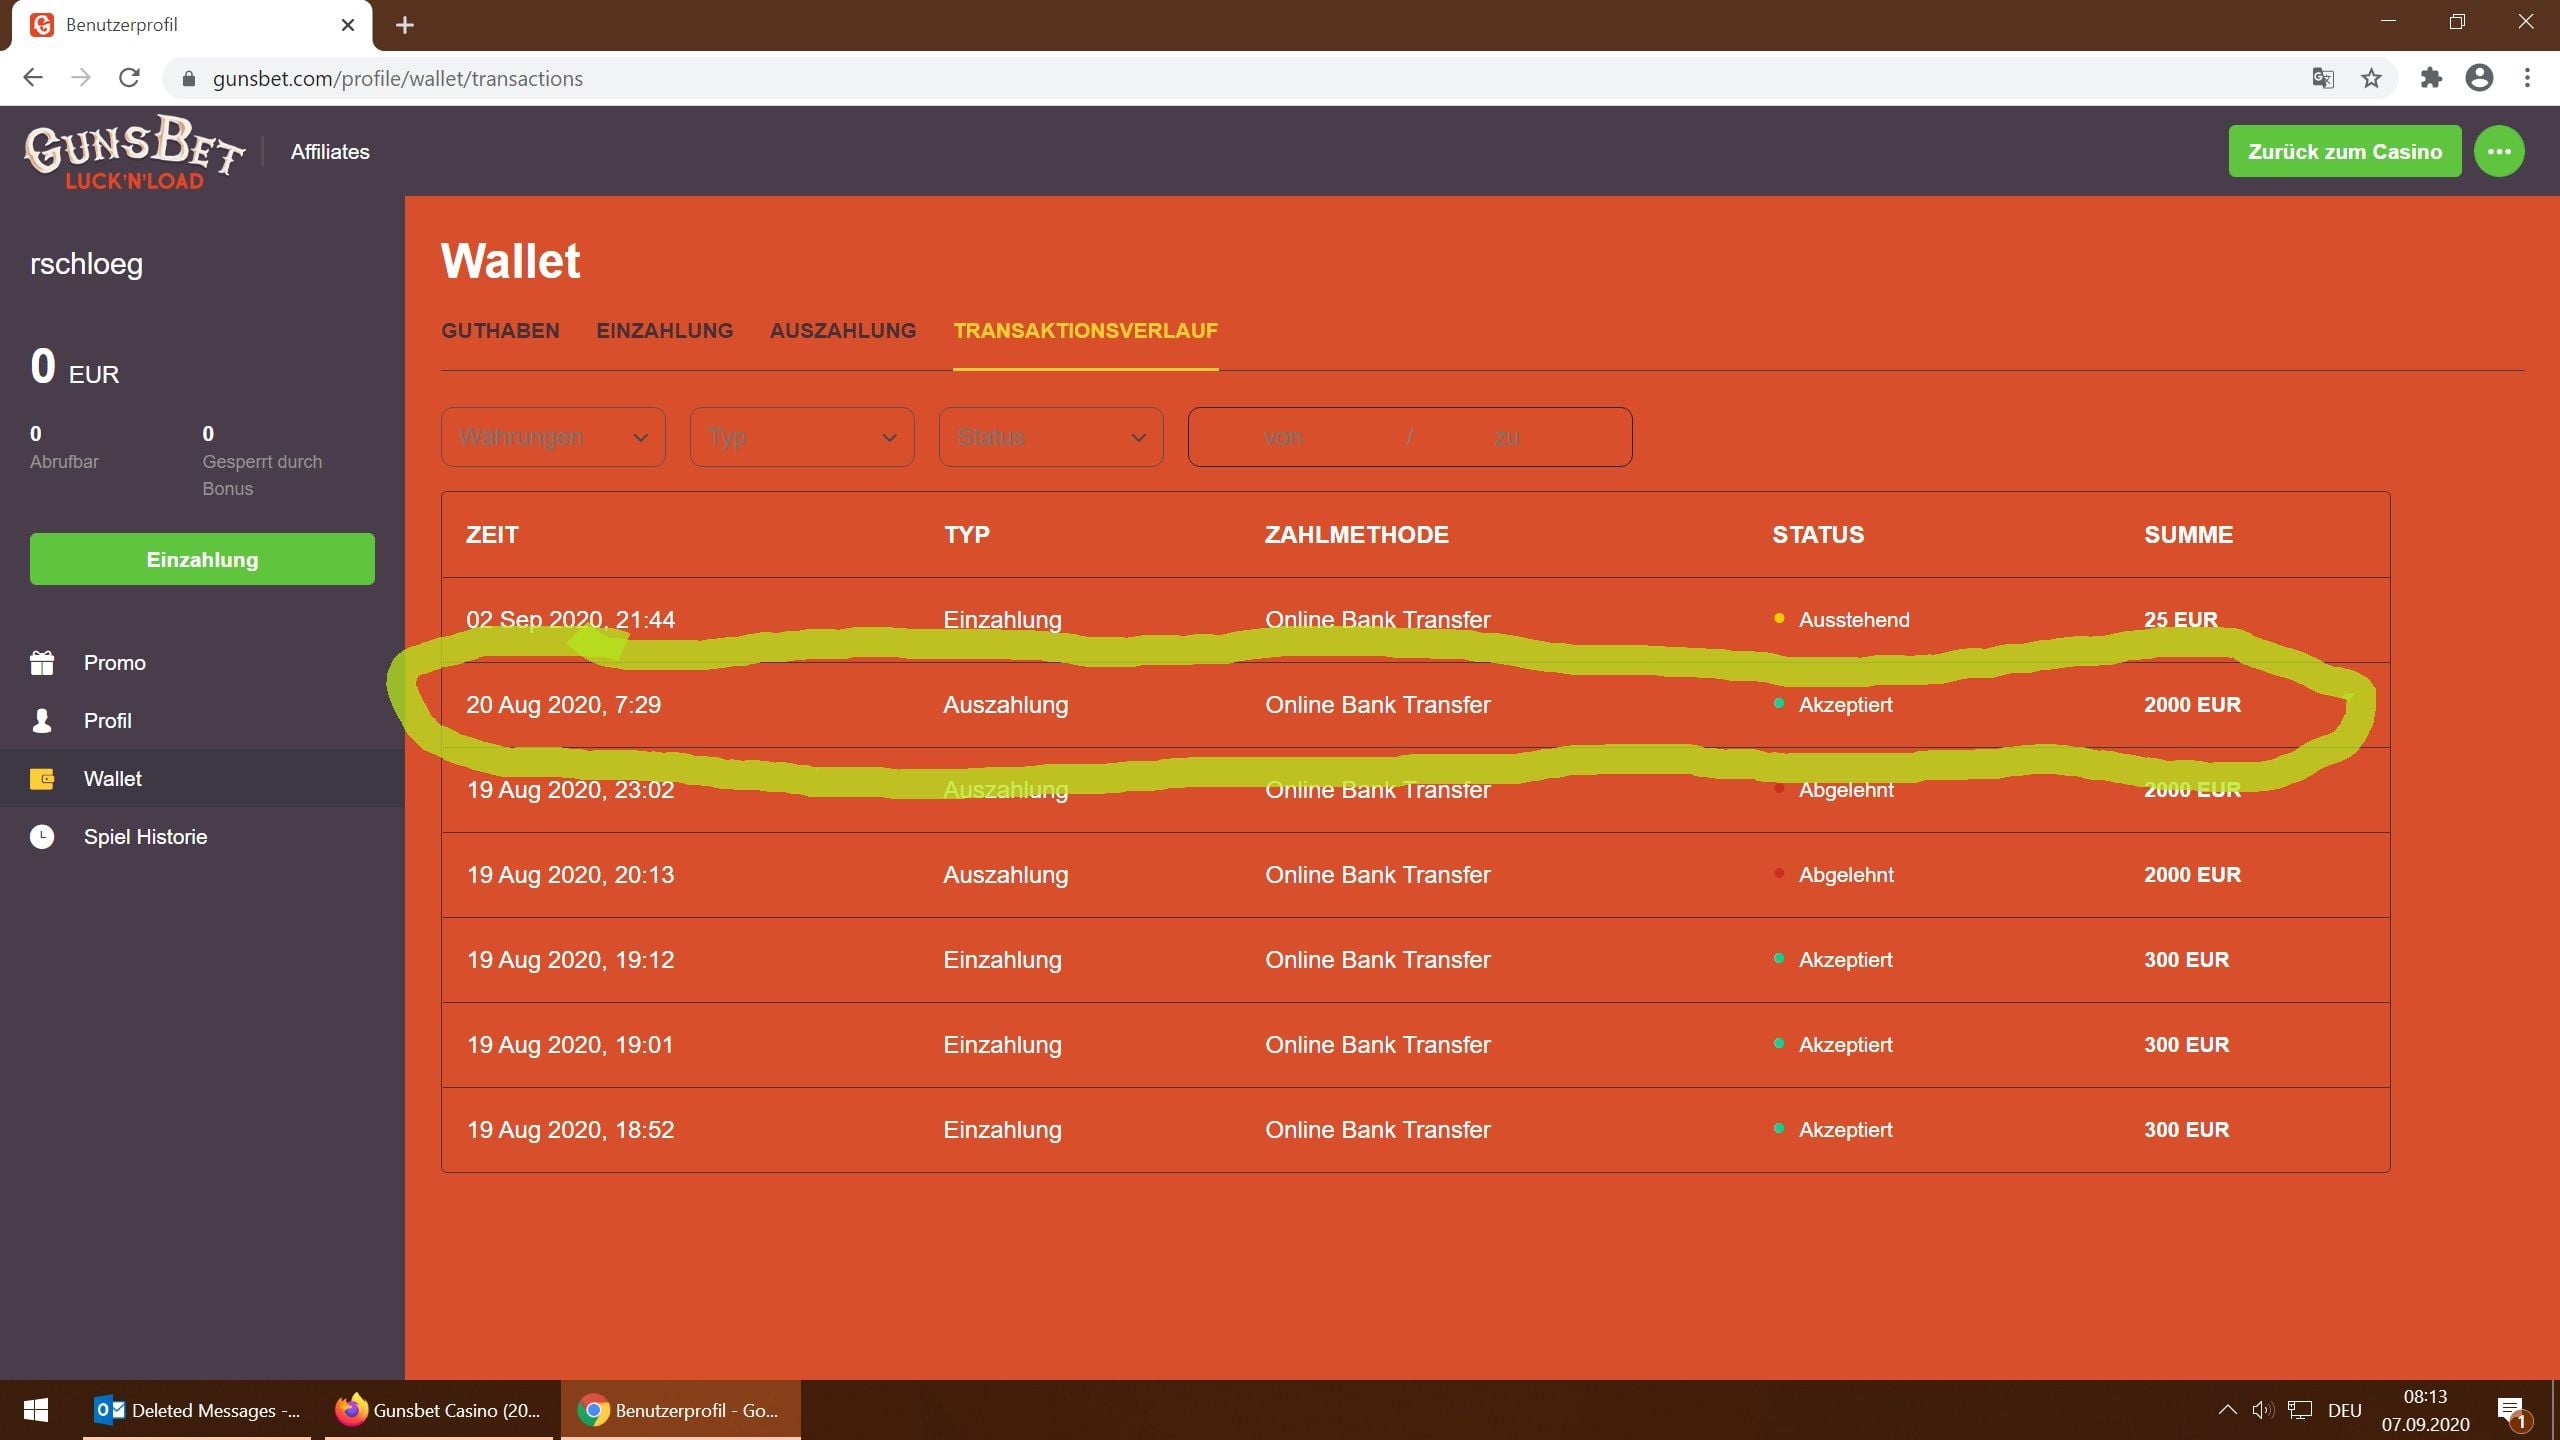Screen dimensions: 2560x1440
Task: Click the network tray icon
Action: [x=2300, y=1410]
